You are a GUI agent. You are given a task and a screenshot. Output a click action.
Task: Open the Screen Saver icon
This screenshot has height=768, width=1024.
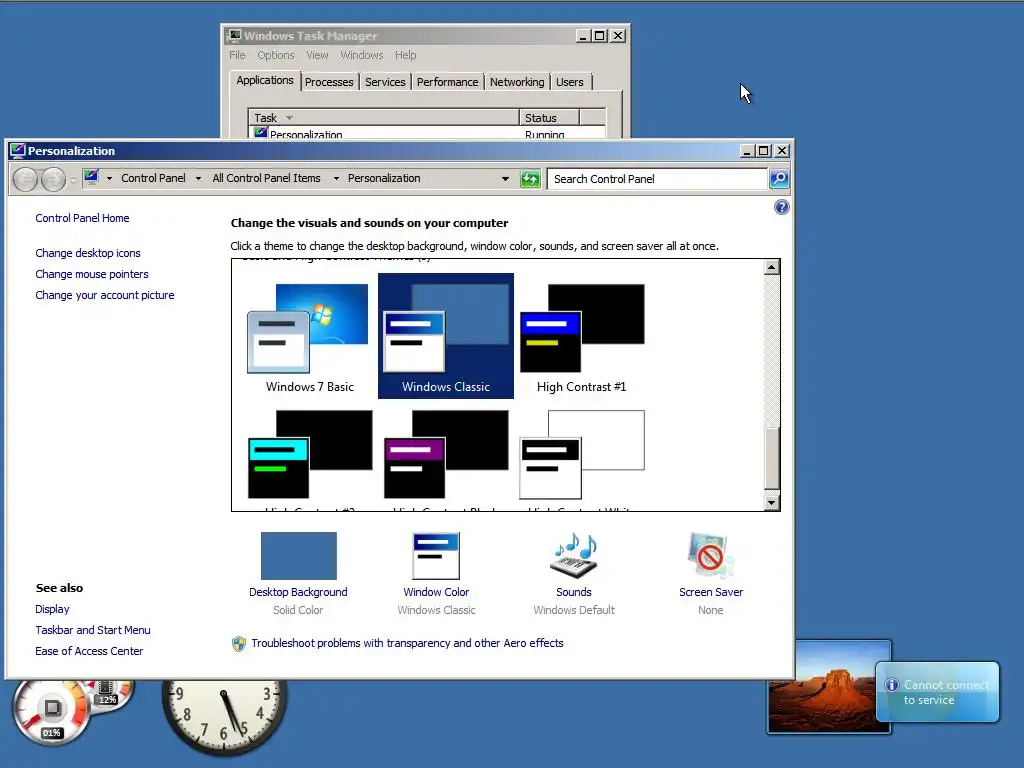pyautogui.click(x=710, y=556)
